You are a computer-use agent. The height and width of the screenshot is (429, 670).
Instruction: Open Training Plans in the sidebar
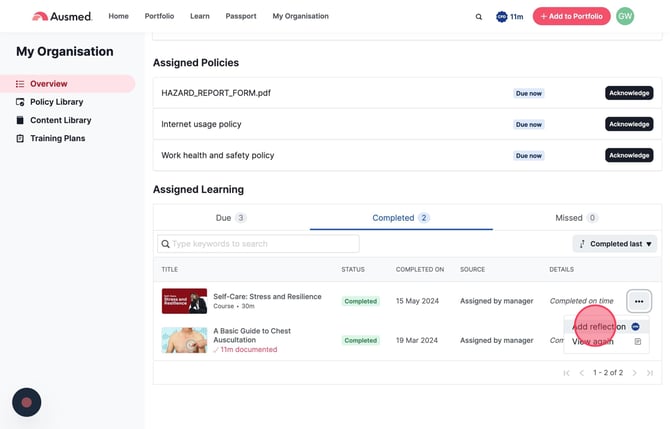[57, 138]
